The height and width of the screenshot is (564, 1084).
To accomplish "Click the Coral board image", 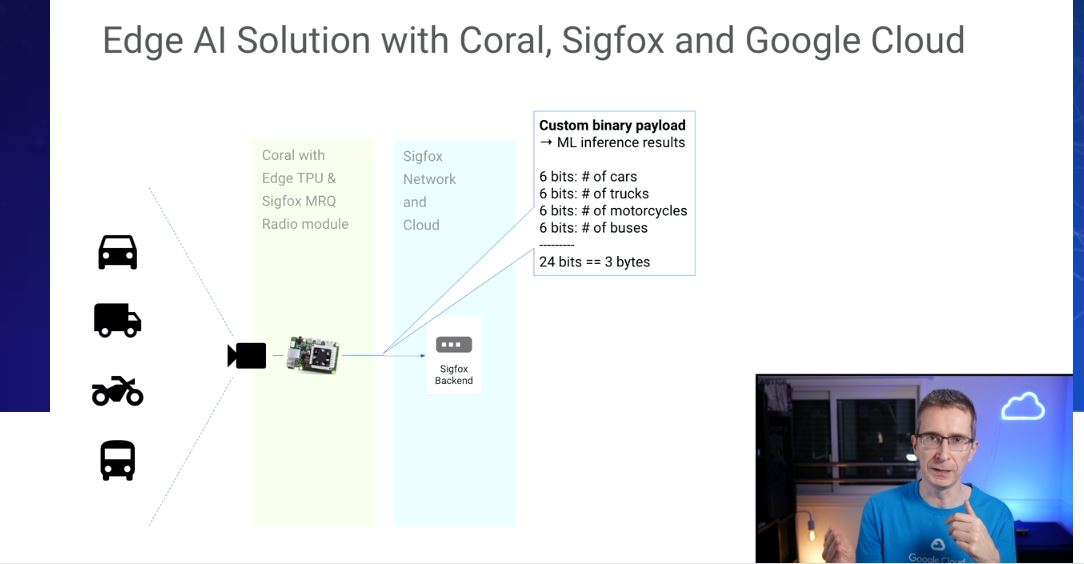I will point(313,355).
